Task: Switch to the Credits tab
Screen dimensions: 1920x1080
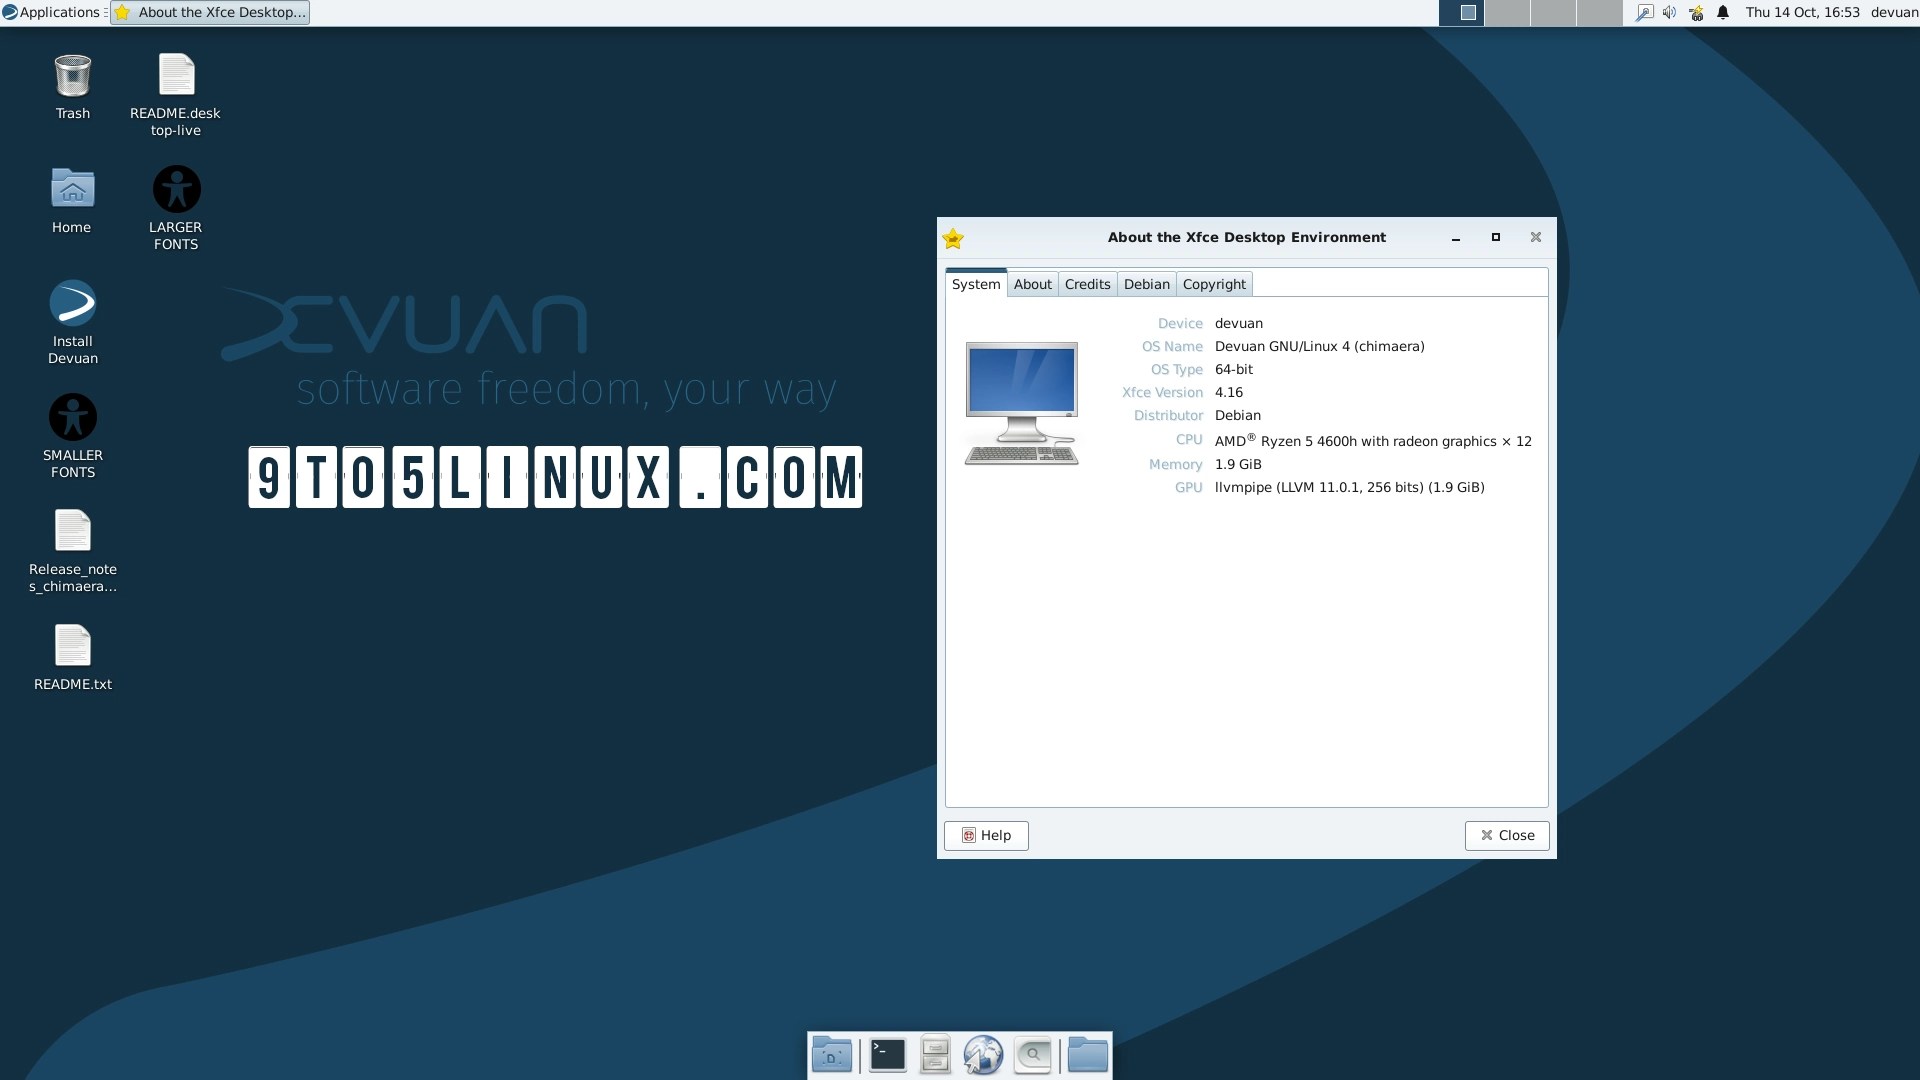Action: click(x=1087, y=284)
